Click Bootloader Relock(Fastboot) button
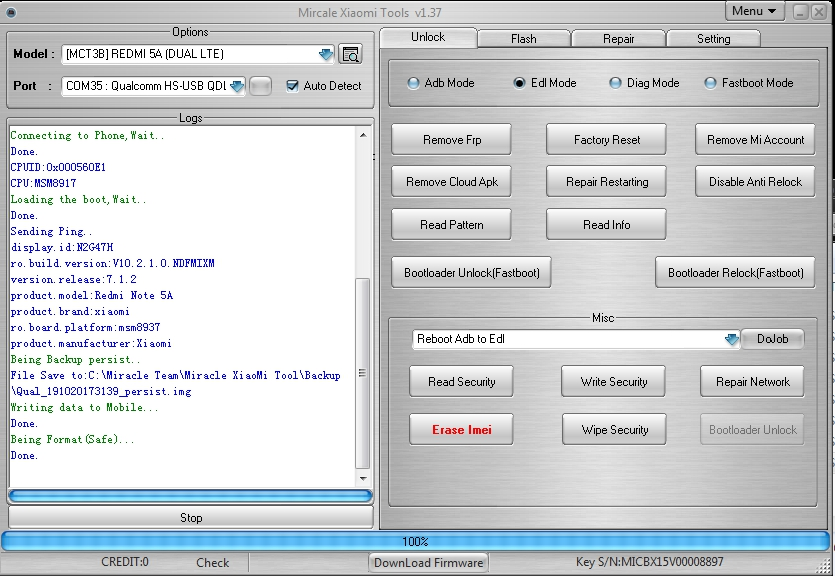 pos(735,273)
